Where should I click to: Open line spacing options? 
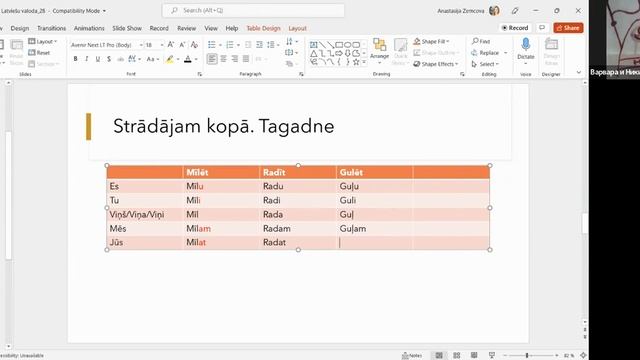tap(273, 44)
